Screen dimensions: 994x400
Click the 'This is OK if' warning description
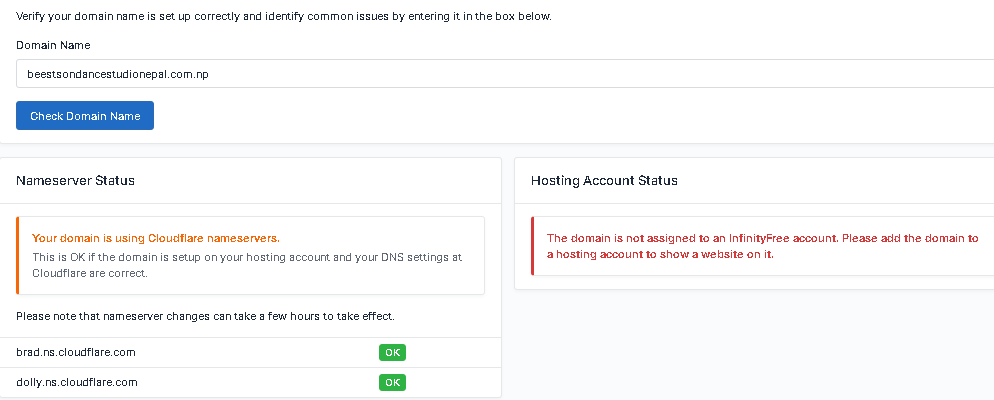pyautogui.click(x=247, y=257)
